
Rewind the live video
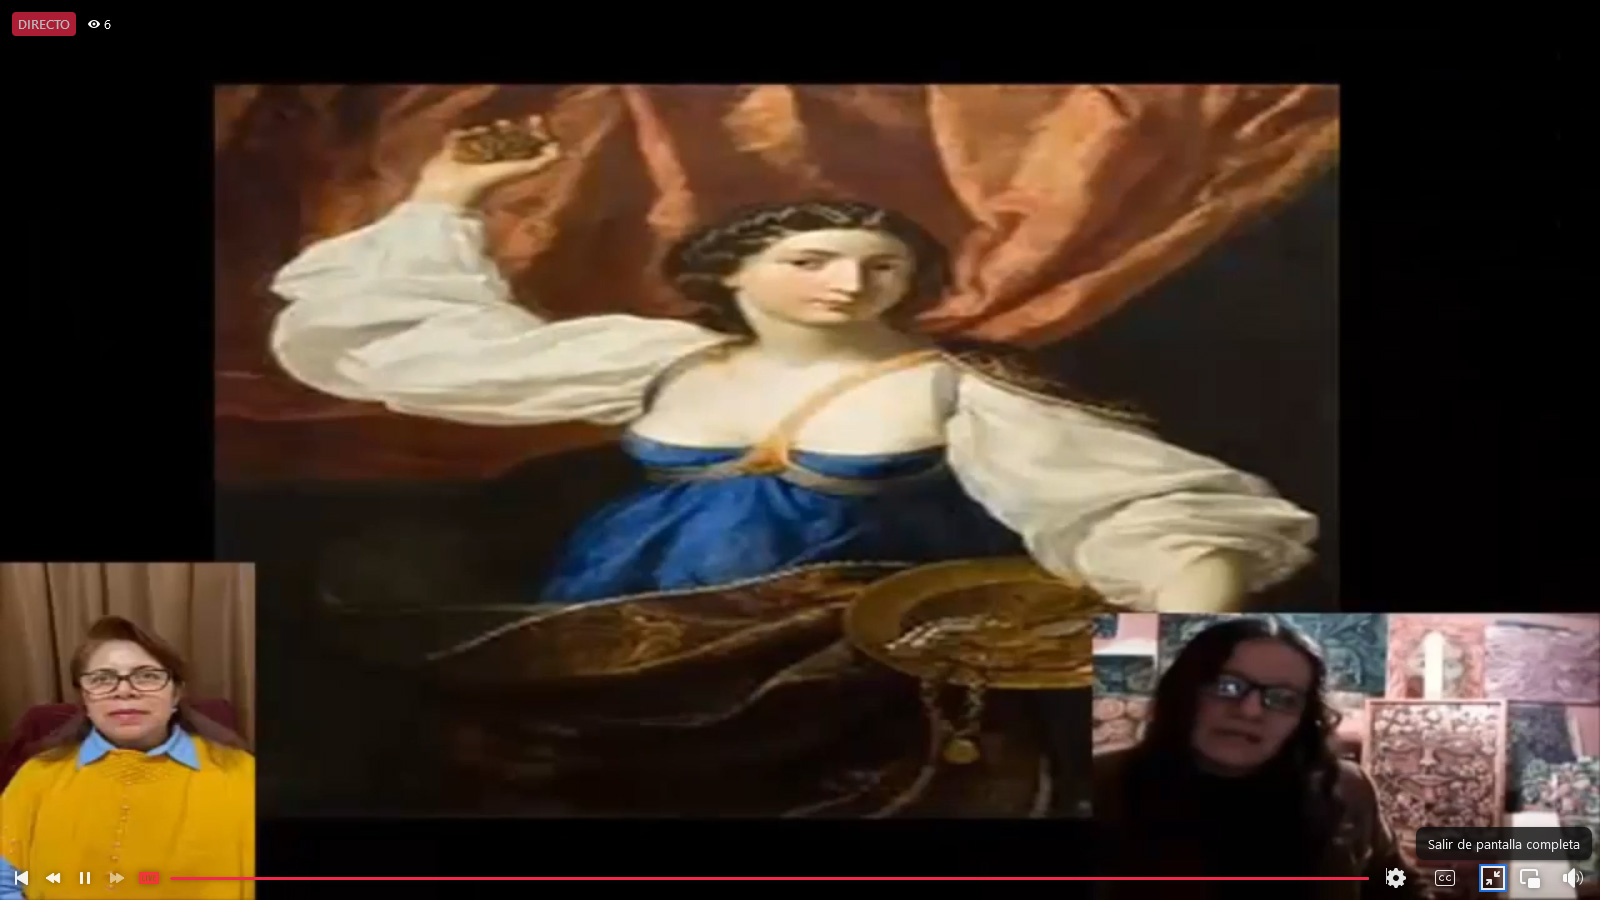coord(53,878)
